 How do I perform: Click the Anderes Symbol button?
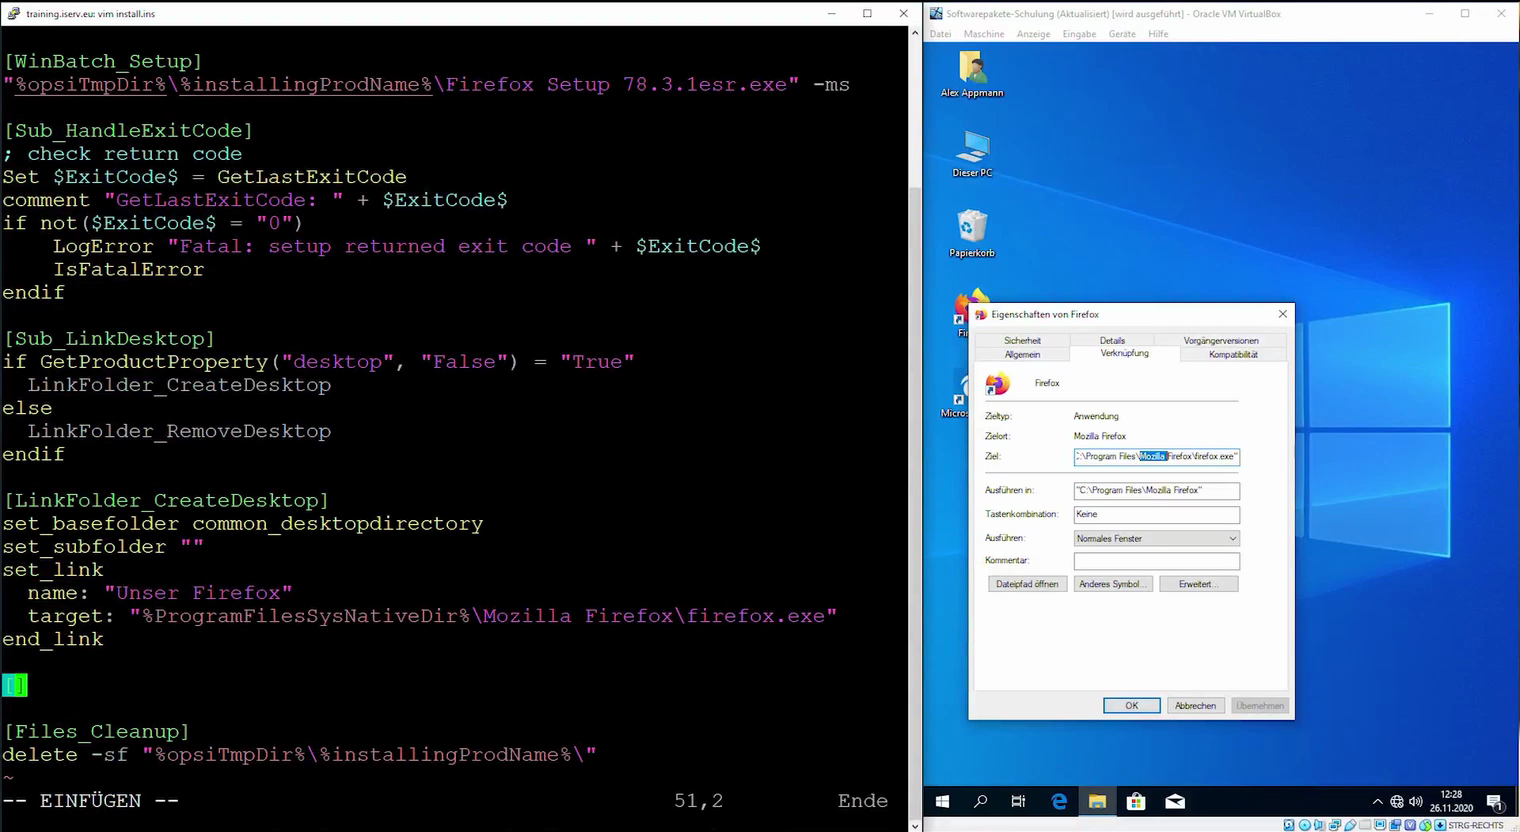tap(1112, 584)
